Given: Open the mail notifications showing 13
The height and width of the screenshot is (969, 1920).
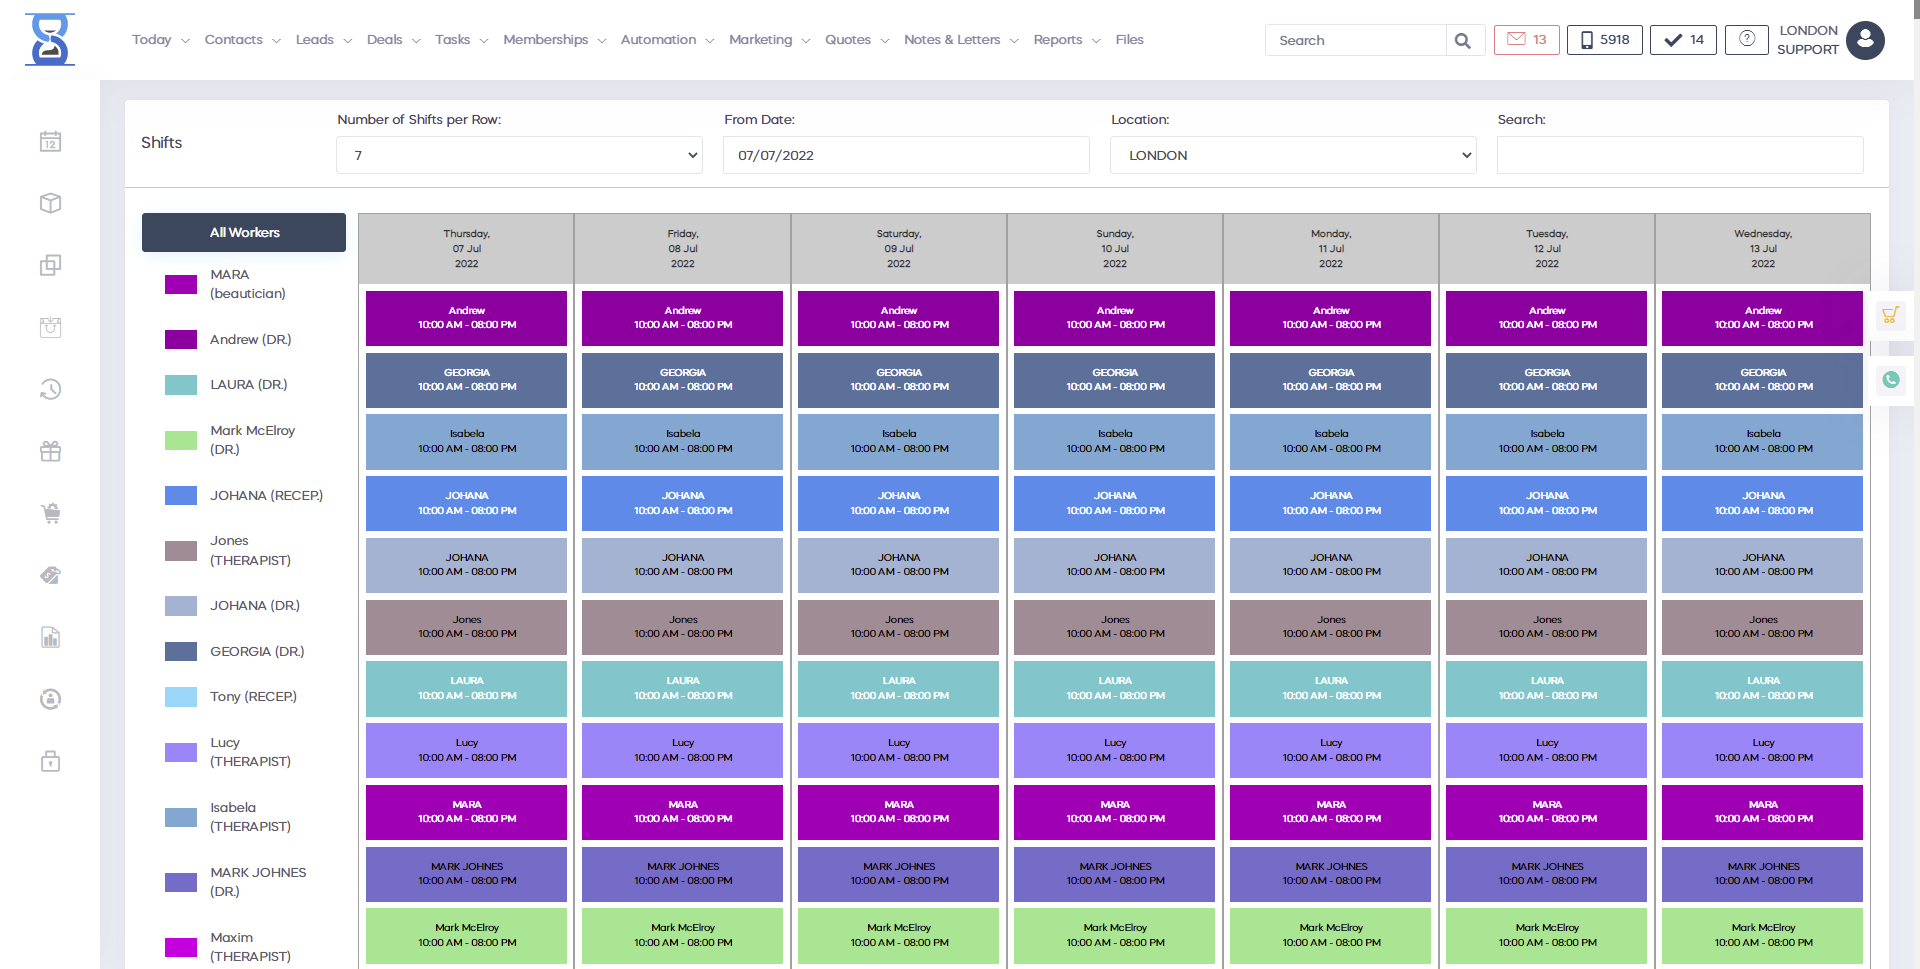Looking at the screenshot, I should pyautogui.click(x=1526, y=40).
